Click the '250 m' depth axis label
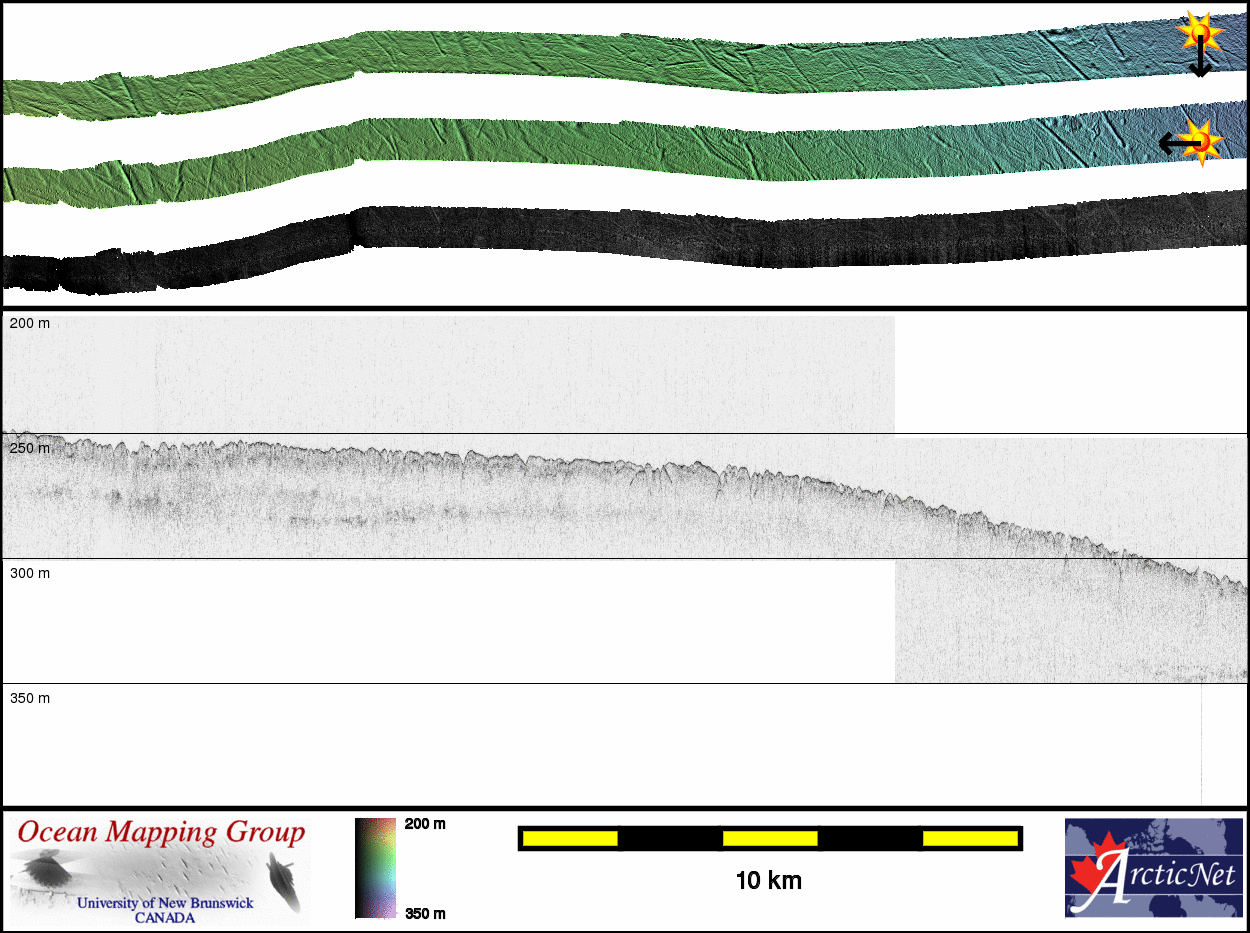This screenshot has height=933, width=1250. click(x=30, y=448)
